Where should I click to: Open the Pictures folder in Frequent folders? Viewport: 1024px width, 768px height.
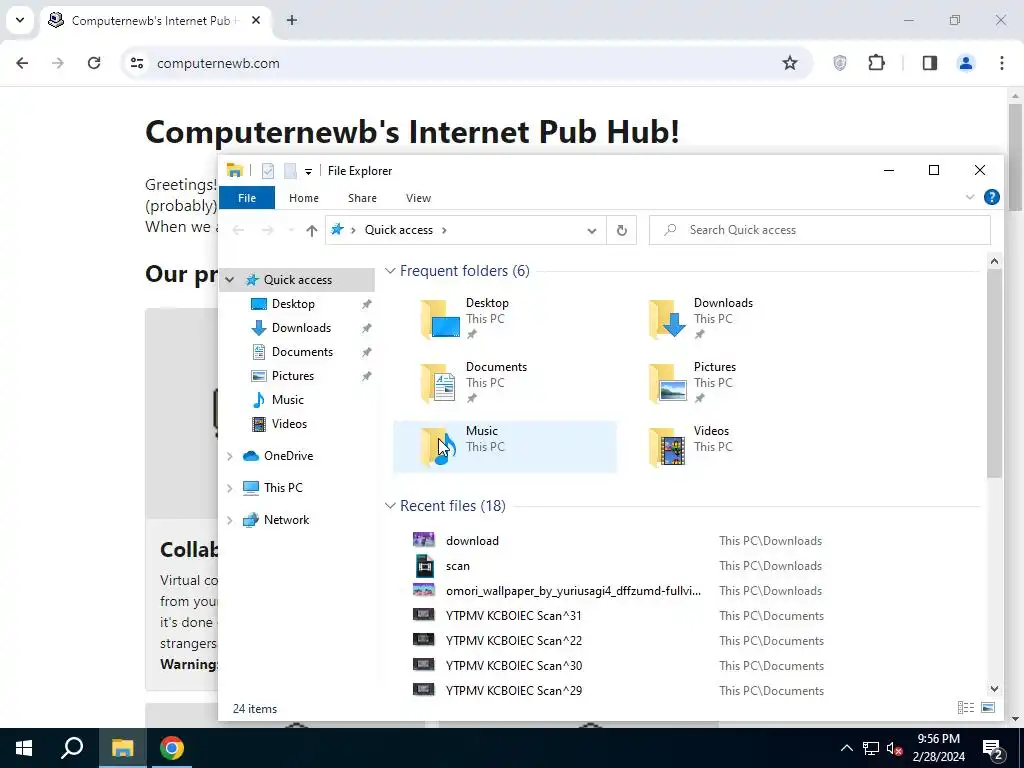click(x=733, y=383)
